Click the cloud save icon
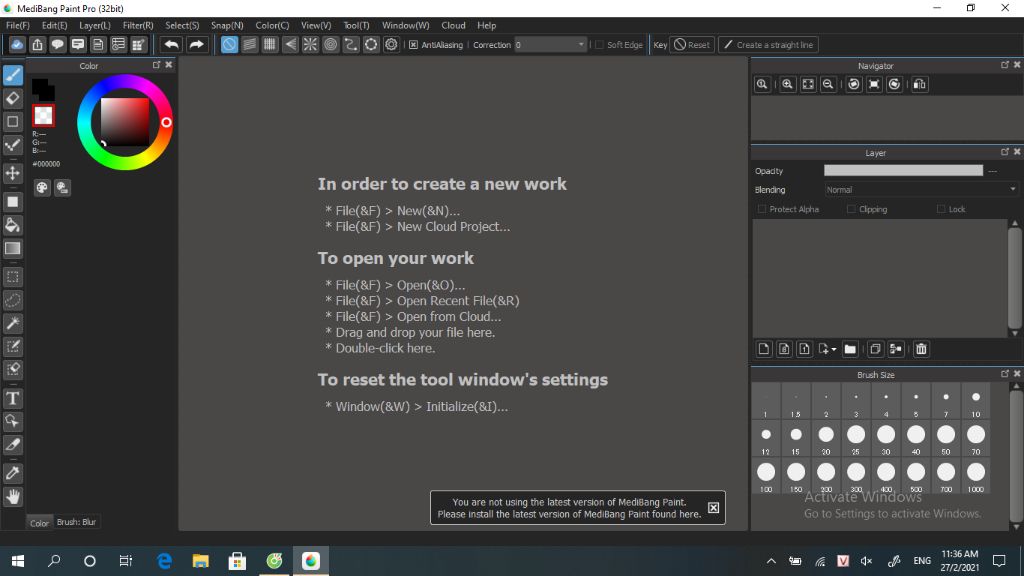1024x576 pixels. click(17, 44)
